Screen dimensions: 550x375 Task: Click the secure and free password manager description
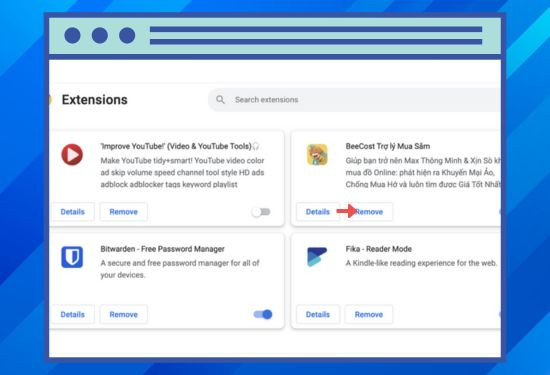[180, 269]
